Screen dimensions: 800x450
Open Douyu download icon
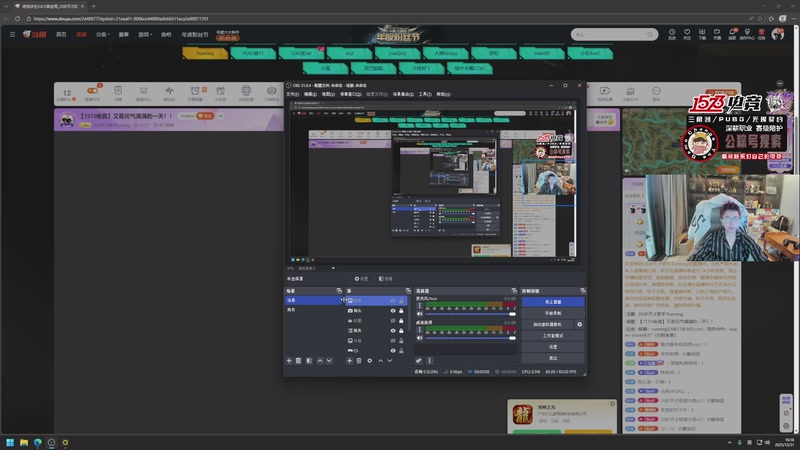702,34
